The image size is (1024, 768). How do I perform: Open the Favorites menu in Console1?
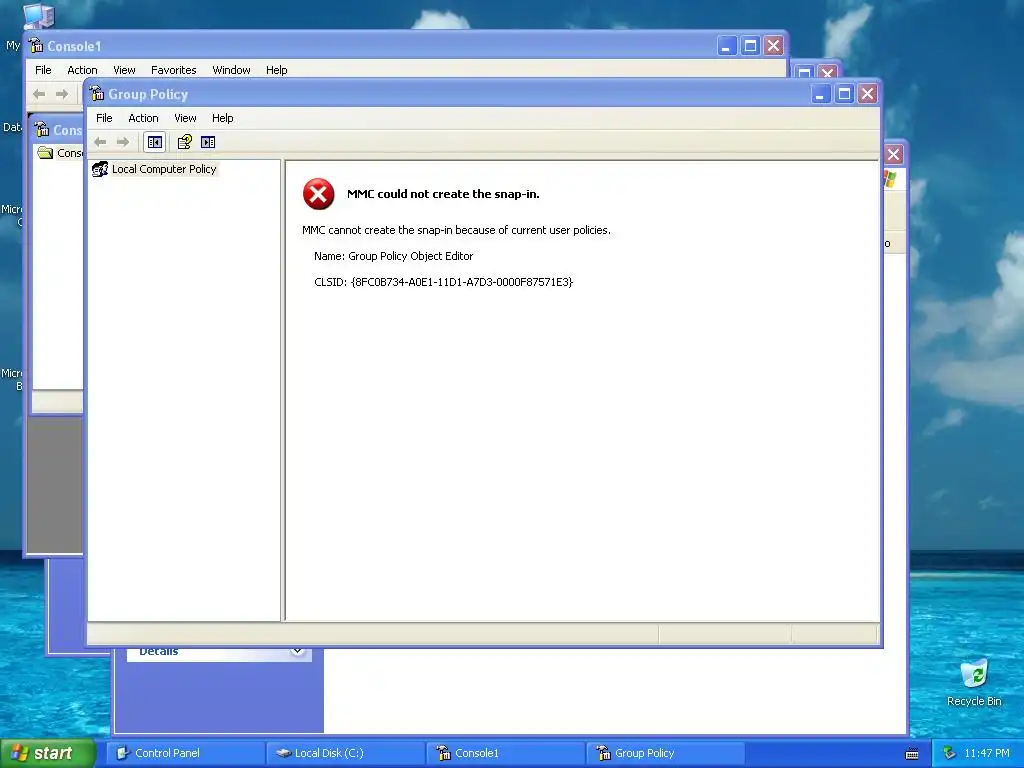174,70
